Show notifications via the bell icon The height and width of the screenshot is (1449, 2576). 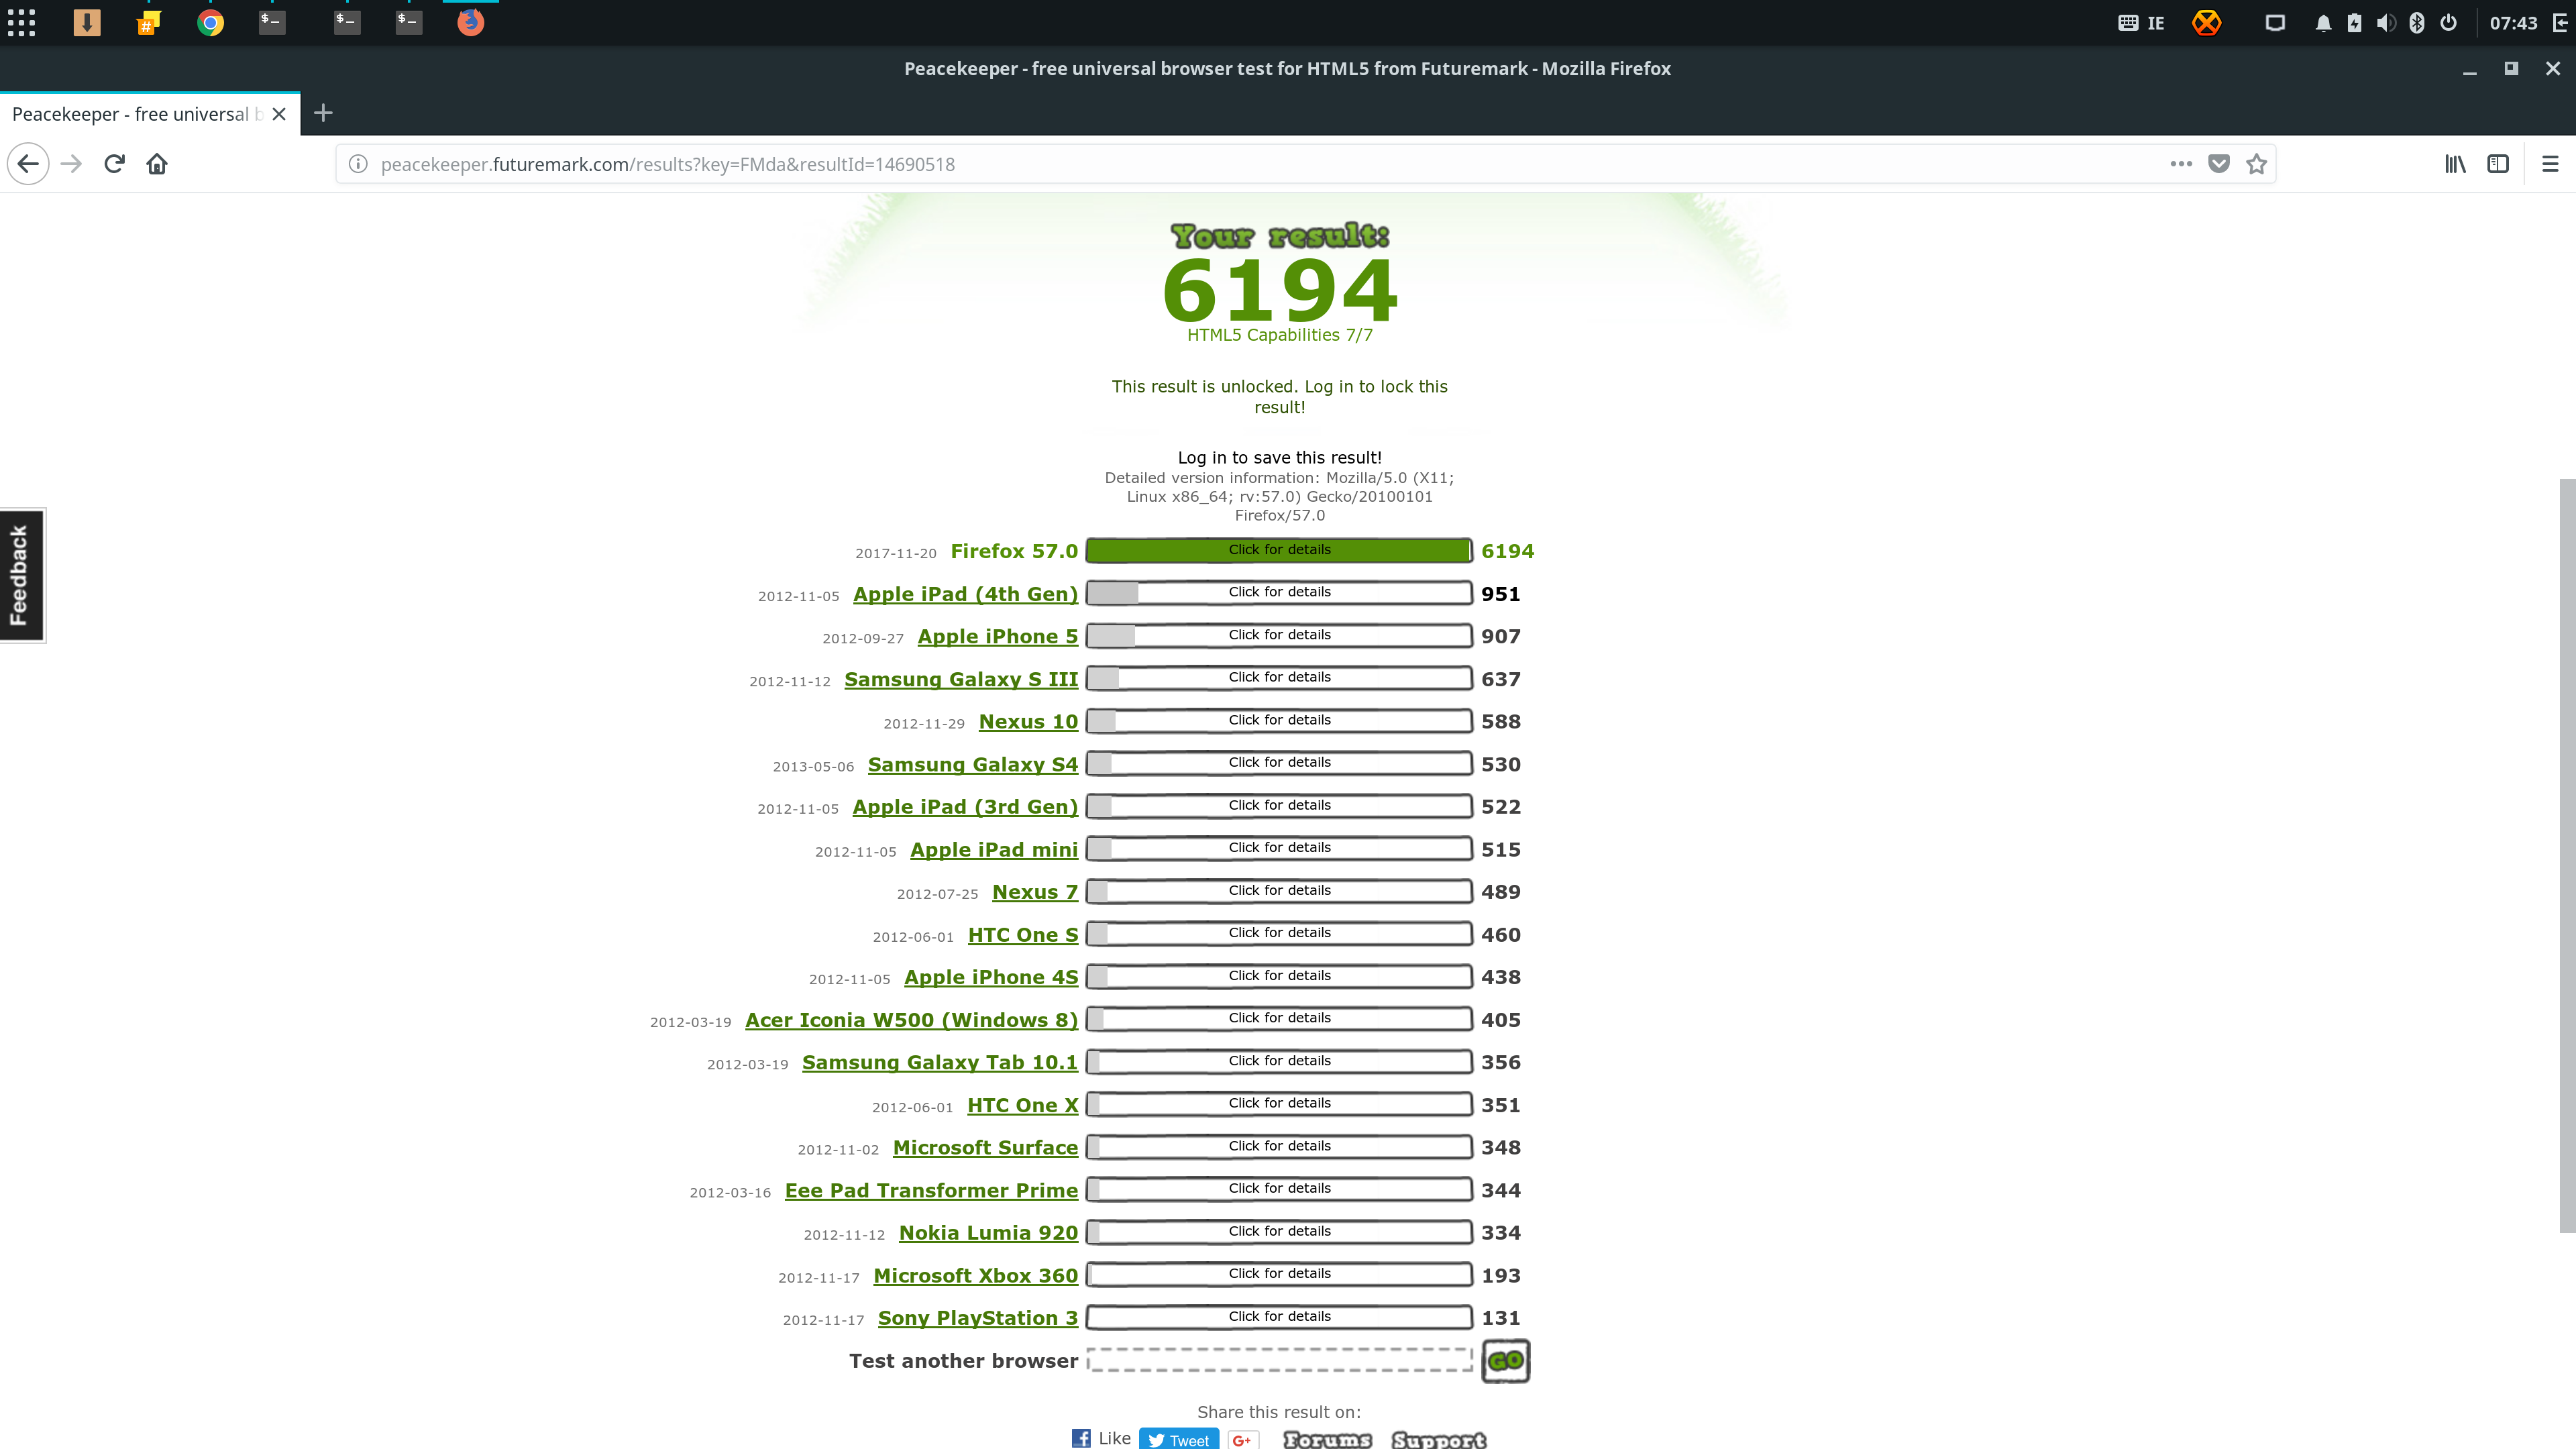(2323, 22)
